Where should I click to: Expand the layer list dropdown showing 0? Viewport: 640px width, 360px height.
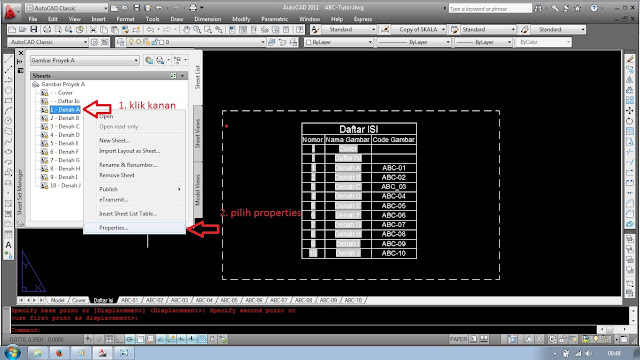(x=197, y=42)
